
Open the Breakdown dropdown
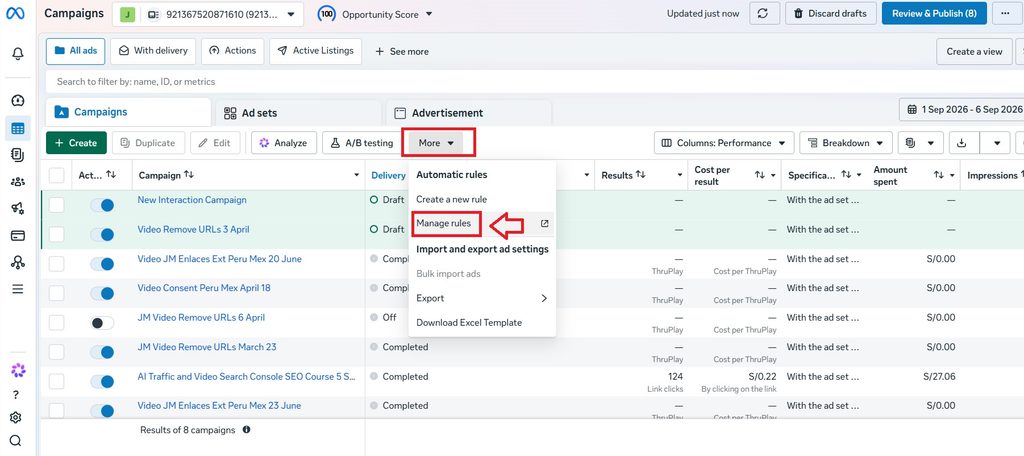(846, 143)
